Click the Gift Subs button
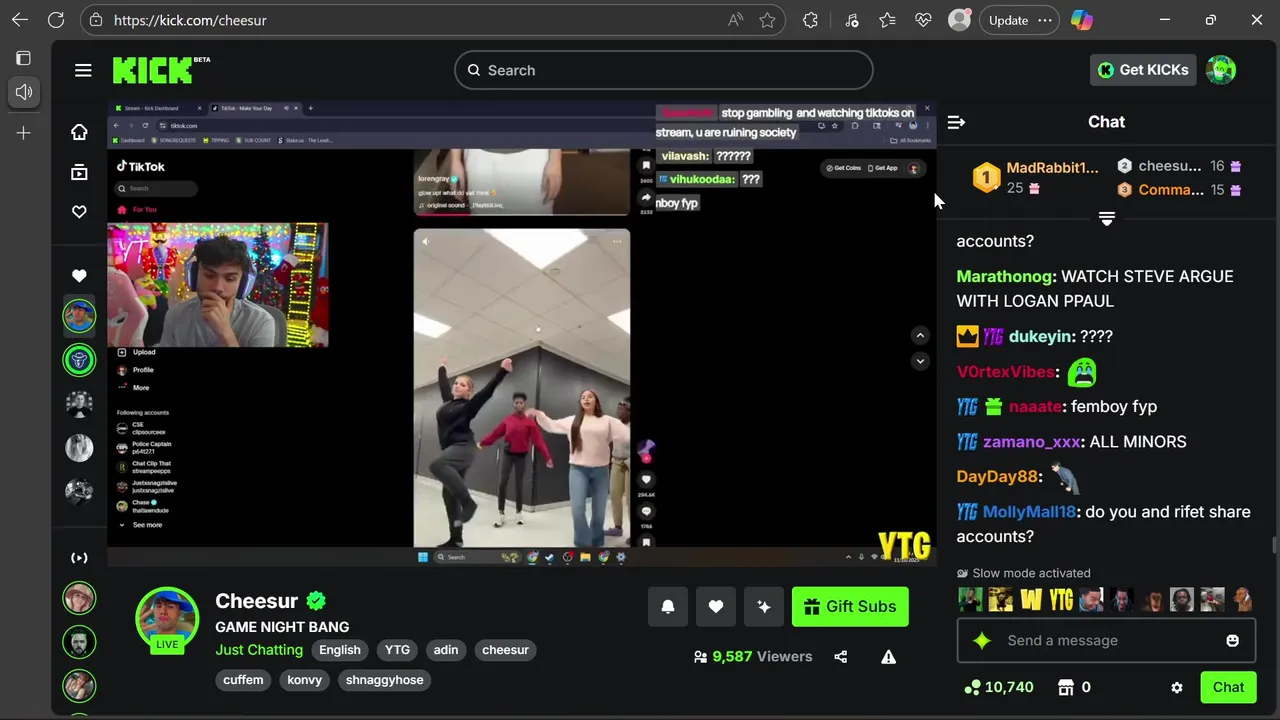1280x720 pixels. point(850,607)
